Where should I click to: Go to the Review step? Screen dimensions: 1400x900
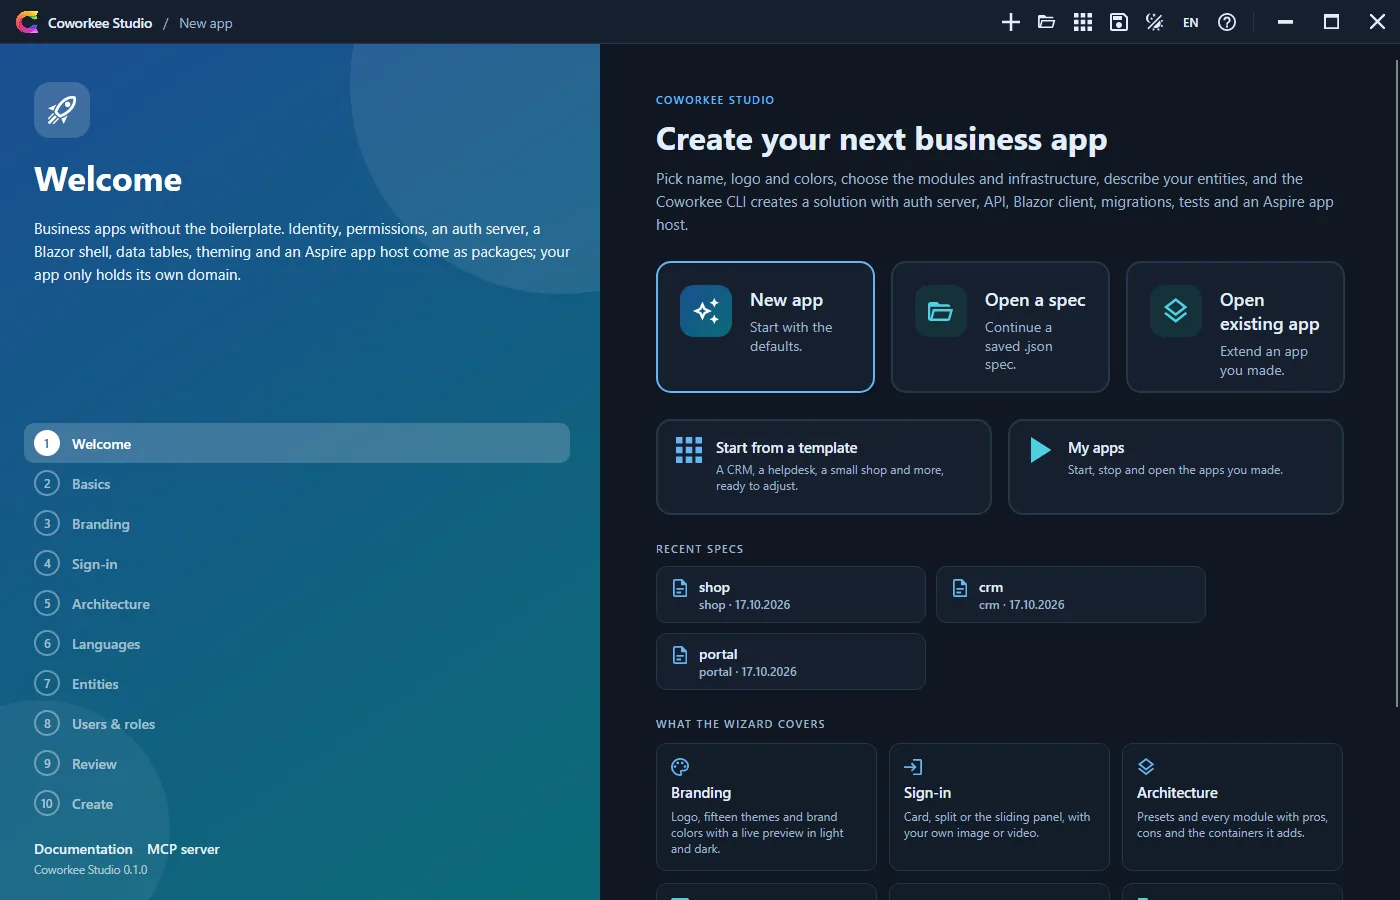coord(297,763)
